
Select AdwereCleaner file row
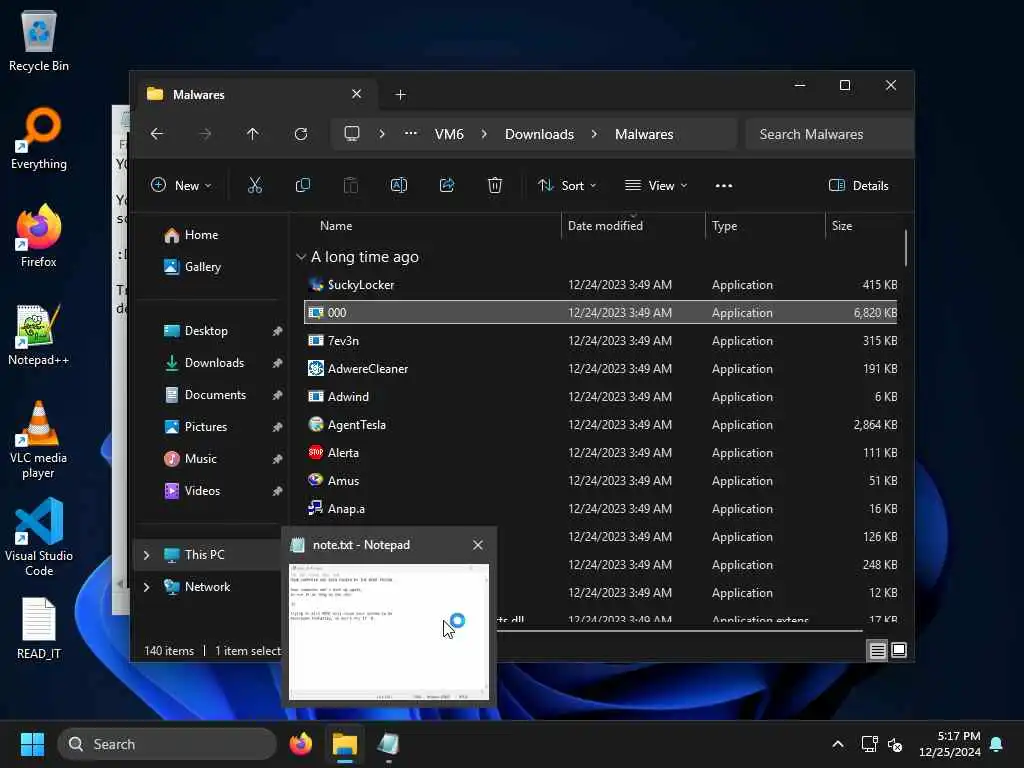click(x=601, y=369)
